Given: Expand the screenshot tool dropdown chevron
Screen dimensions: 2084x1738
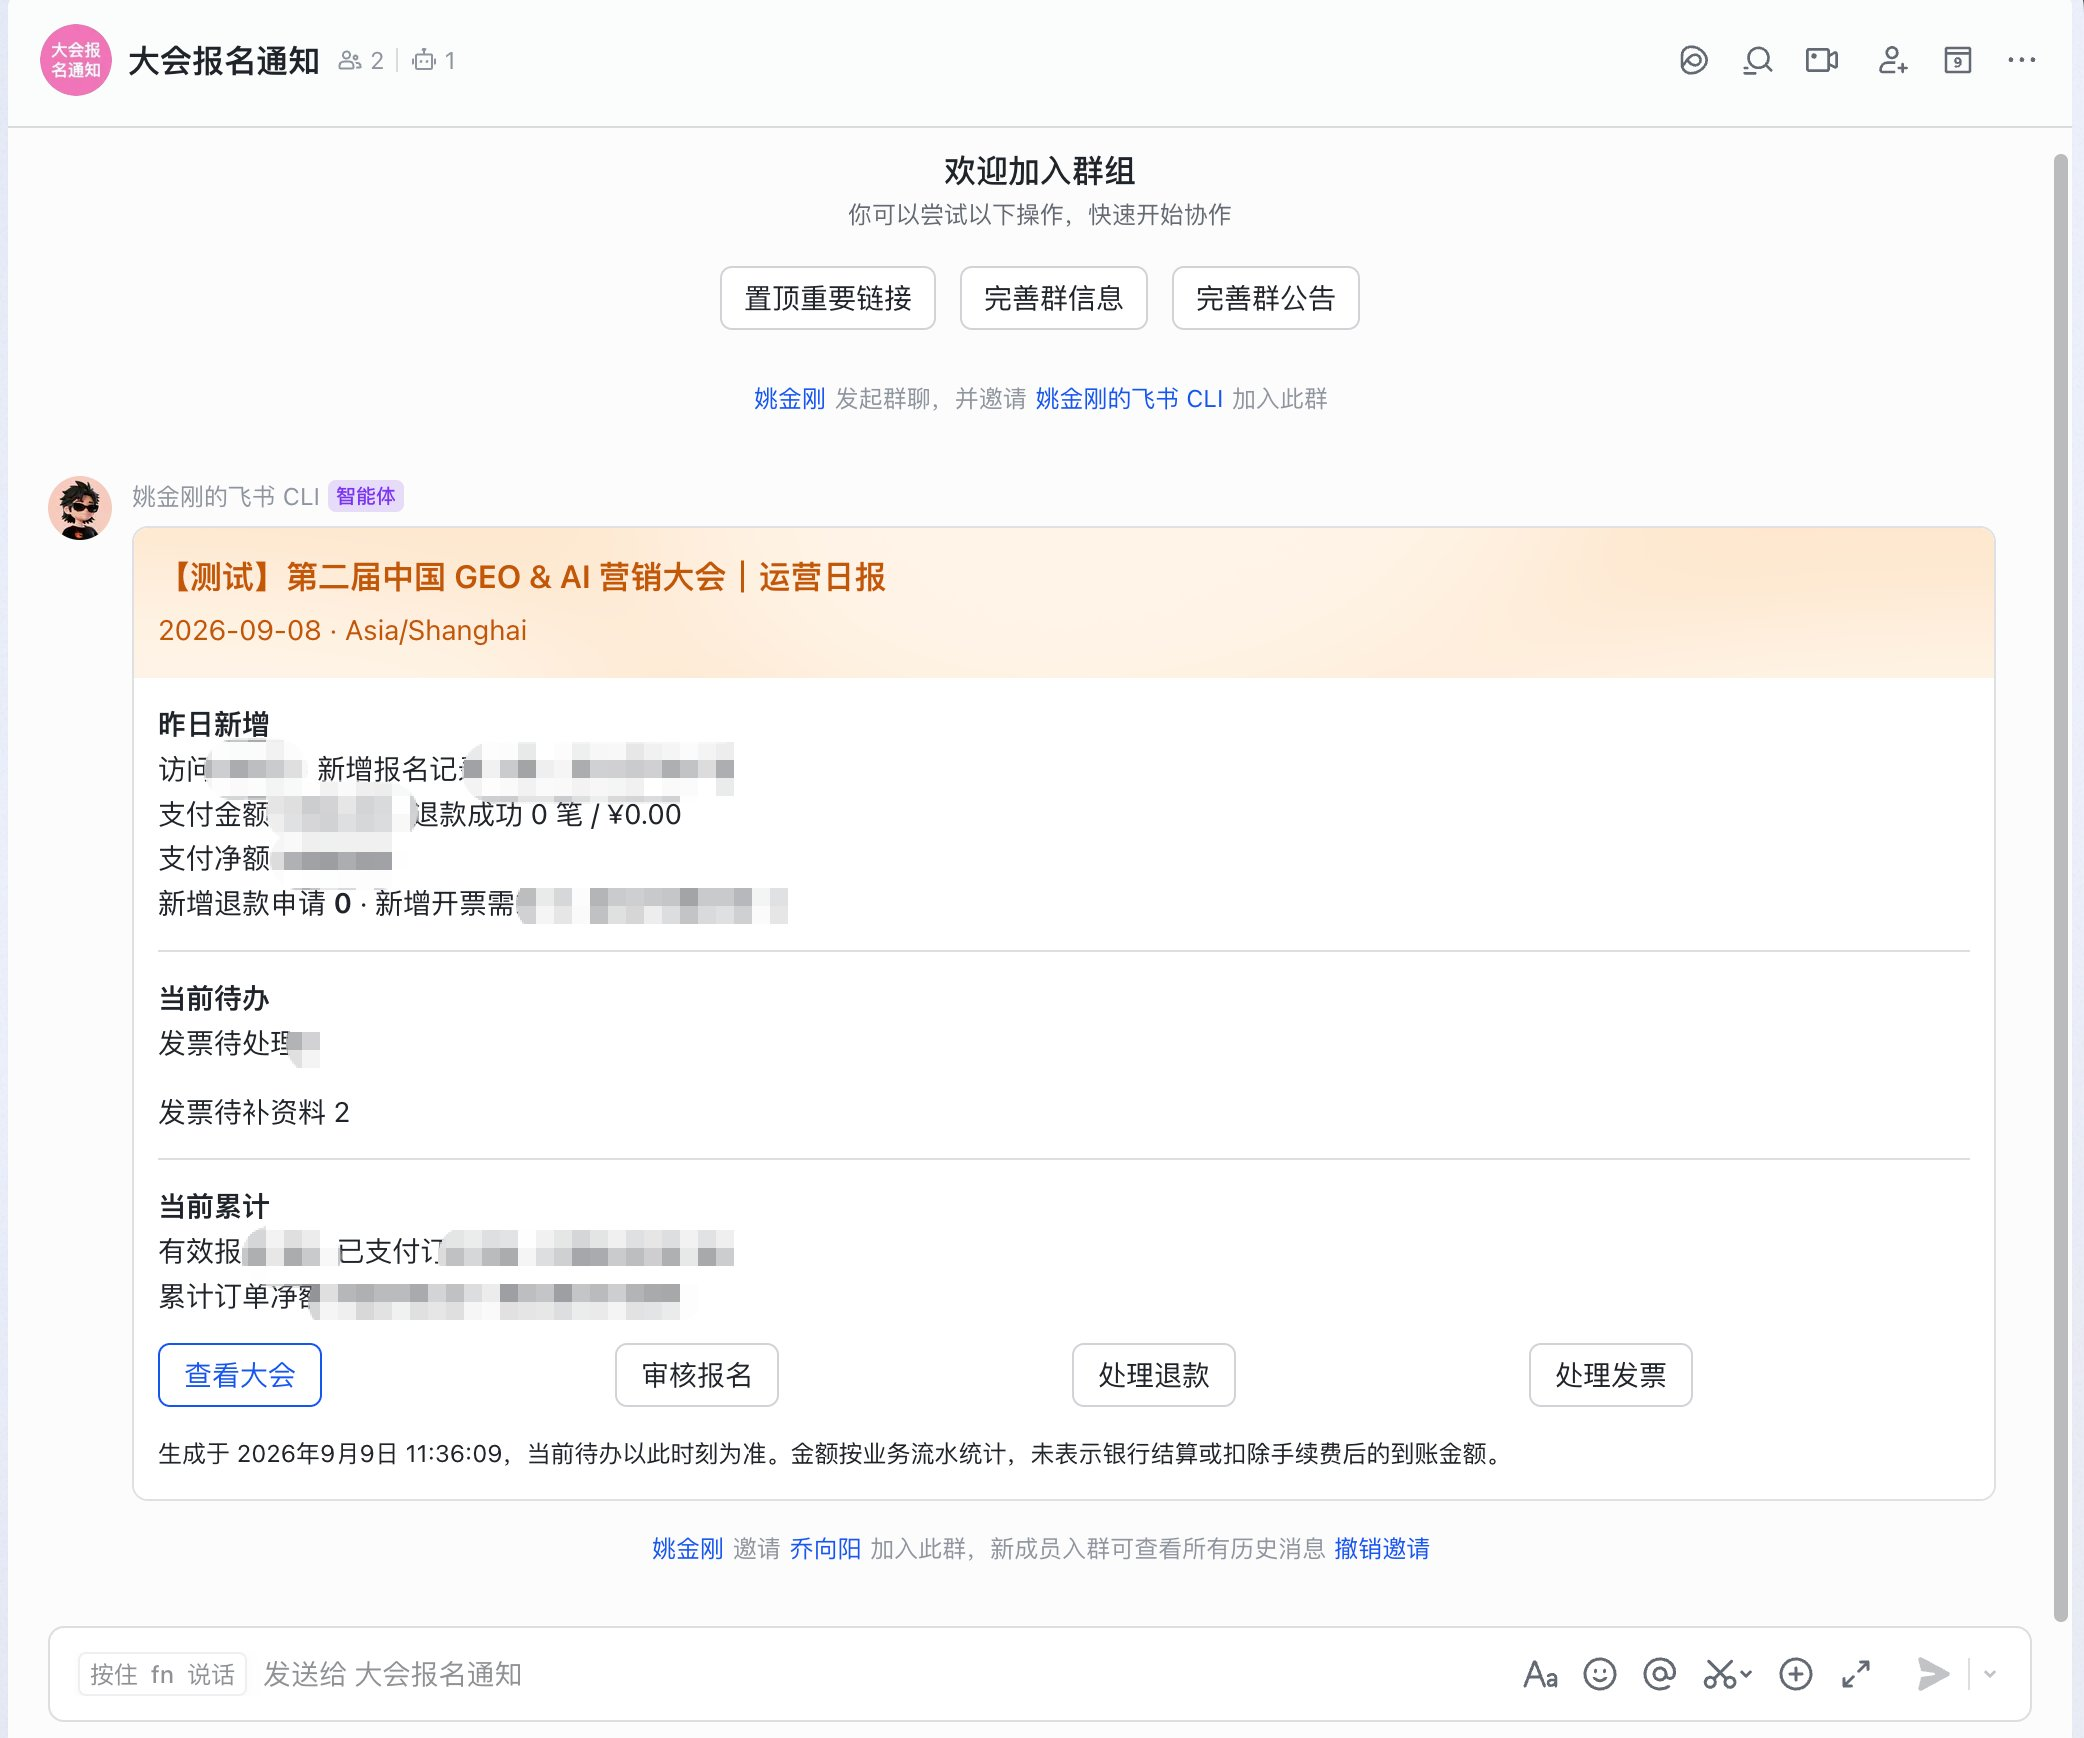Looking at the screenshot, I should pos(1746,1674).
